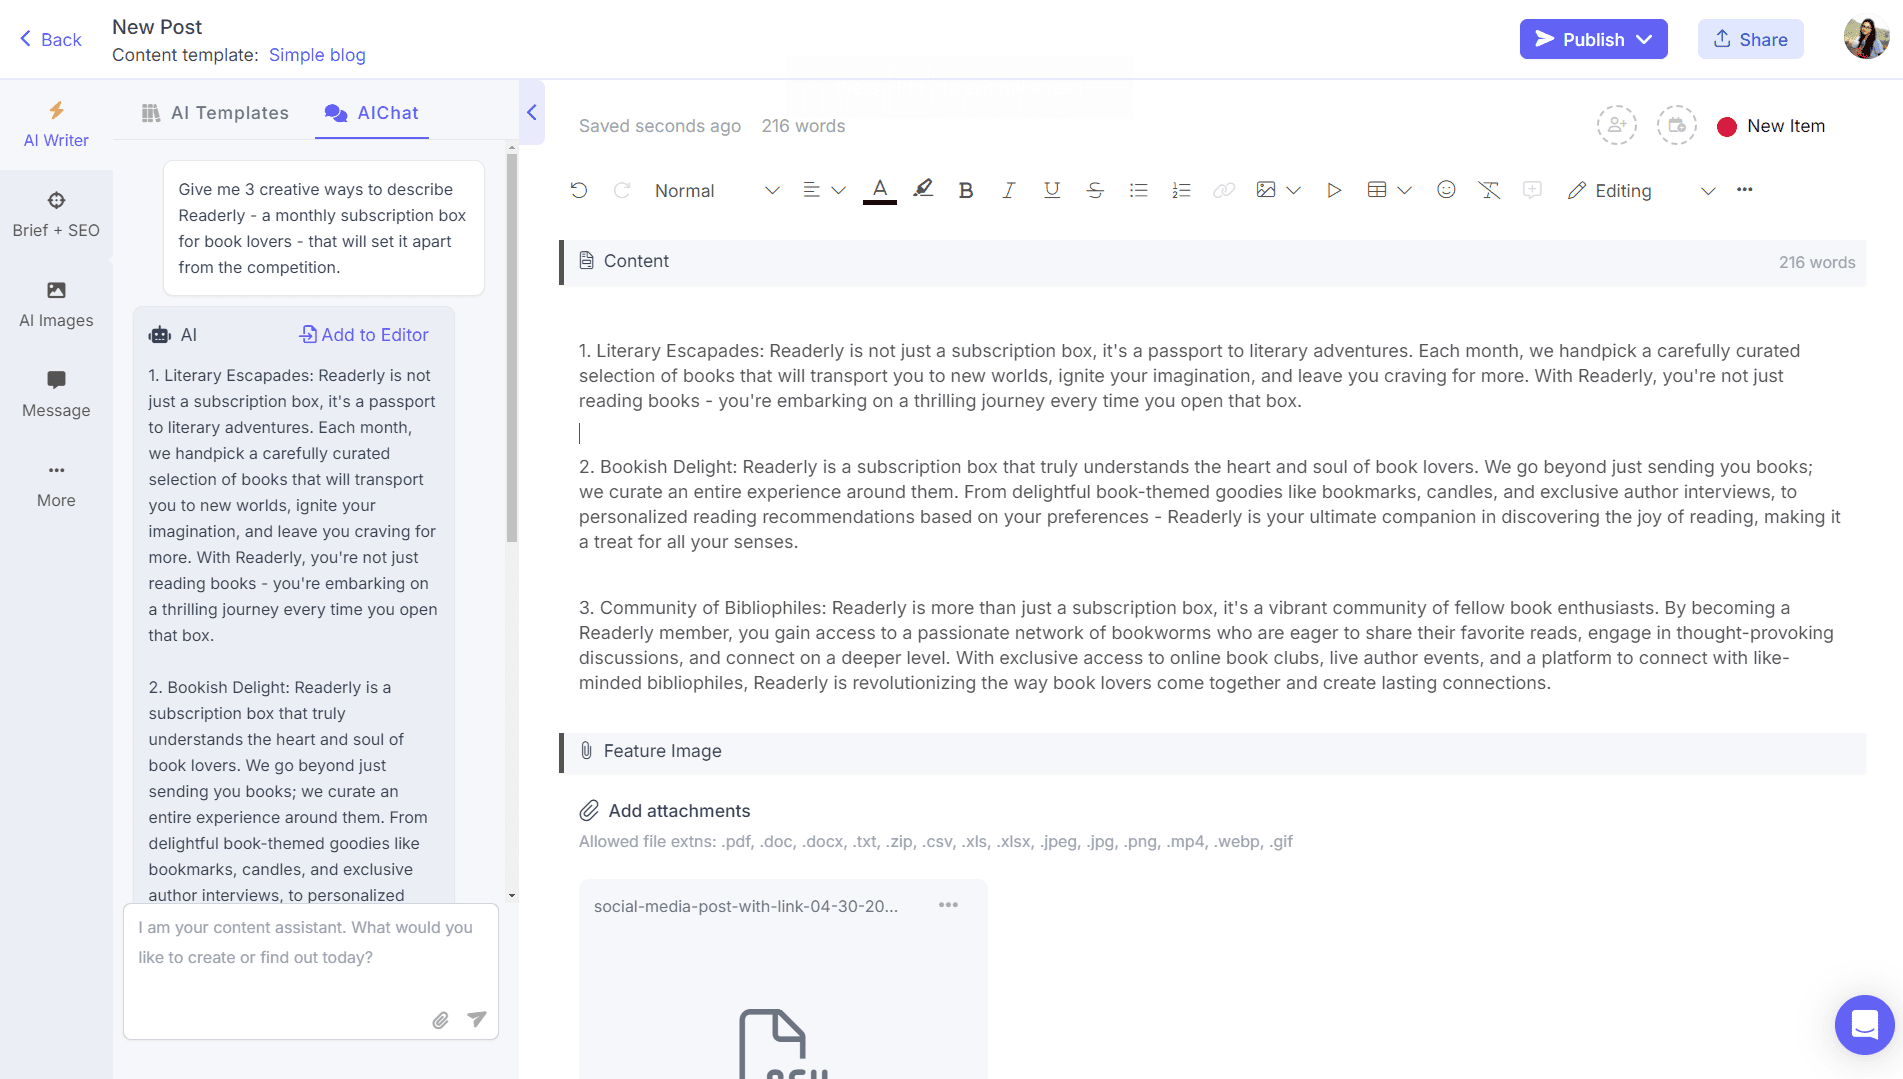Expand the Publish dropdown chevron
The width and height of the screenshot is (1903, 1079).
pyautogui.click(x=1644, y=39)
